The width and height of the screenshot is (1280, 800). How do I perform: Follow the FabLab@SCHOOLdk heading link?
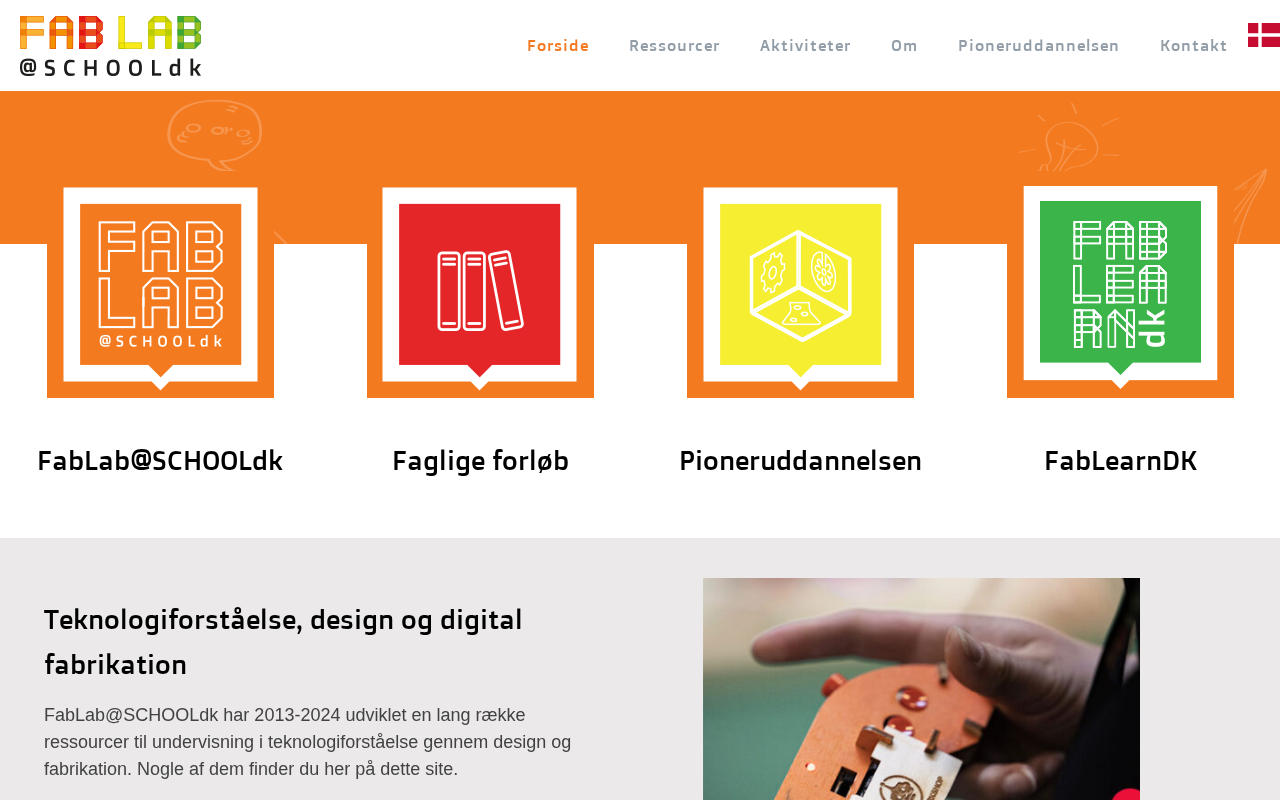pos(160,461)
